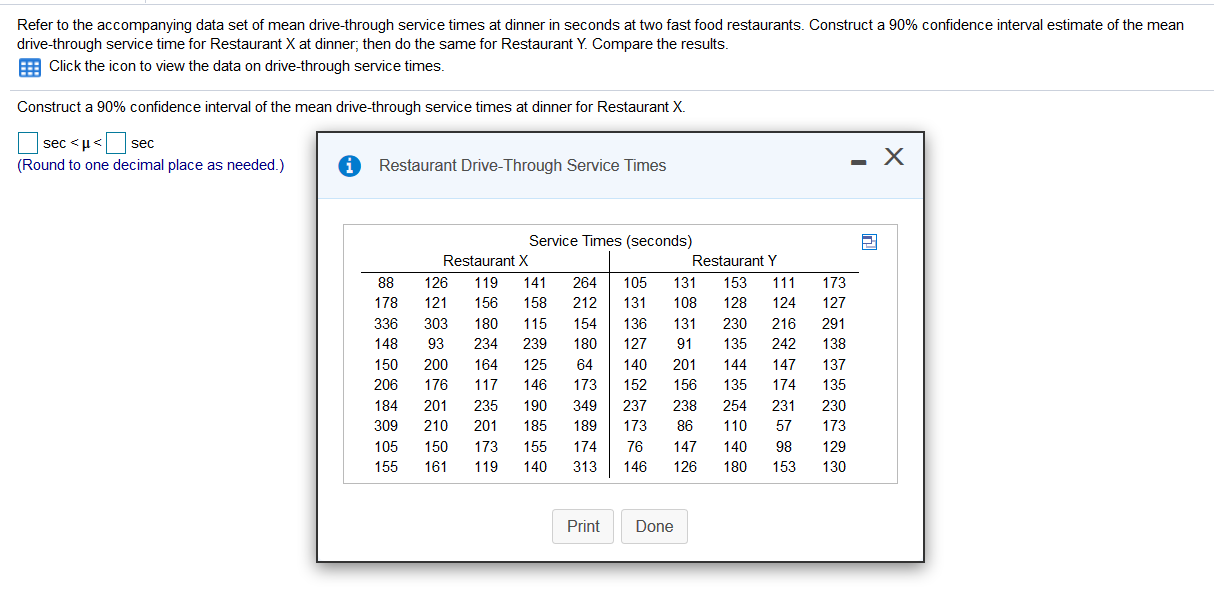Select value 98 in Restaurant Y
This screenshot has height=594, width=1214.
coord(784,447)
